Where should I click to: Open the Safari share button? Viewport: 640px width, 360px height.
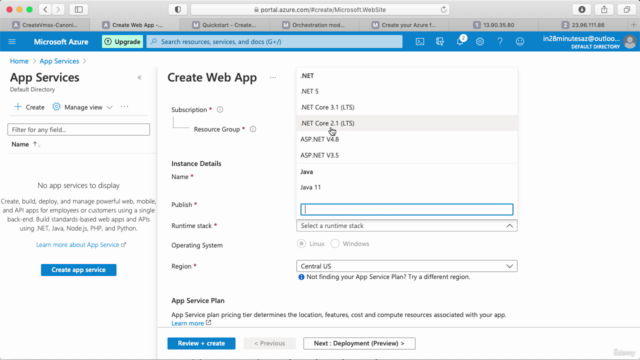[x=604, y=9]
